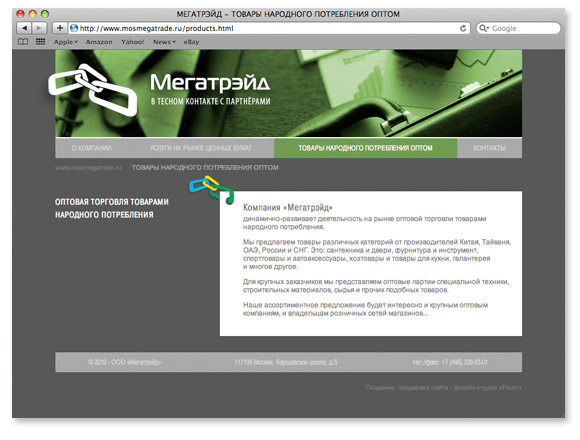
Task: Open the Google search magnifier dropdown
Action: point(484,28)
